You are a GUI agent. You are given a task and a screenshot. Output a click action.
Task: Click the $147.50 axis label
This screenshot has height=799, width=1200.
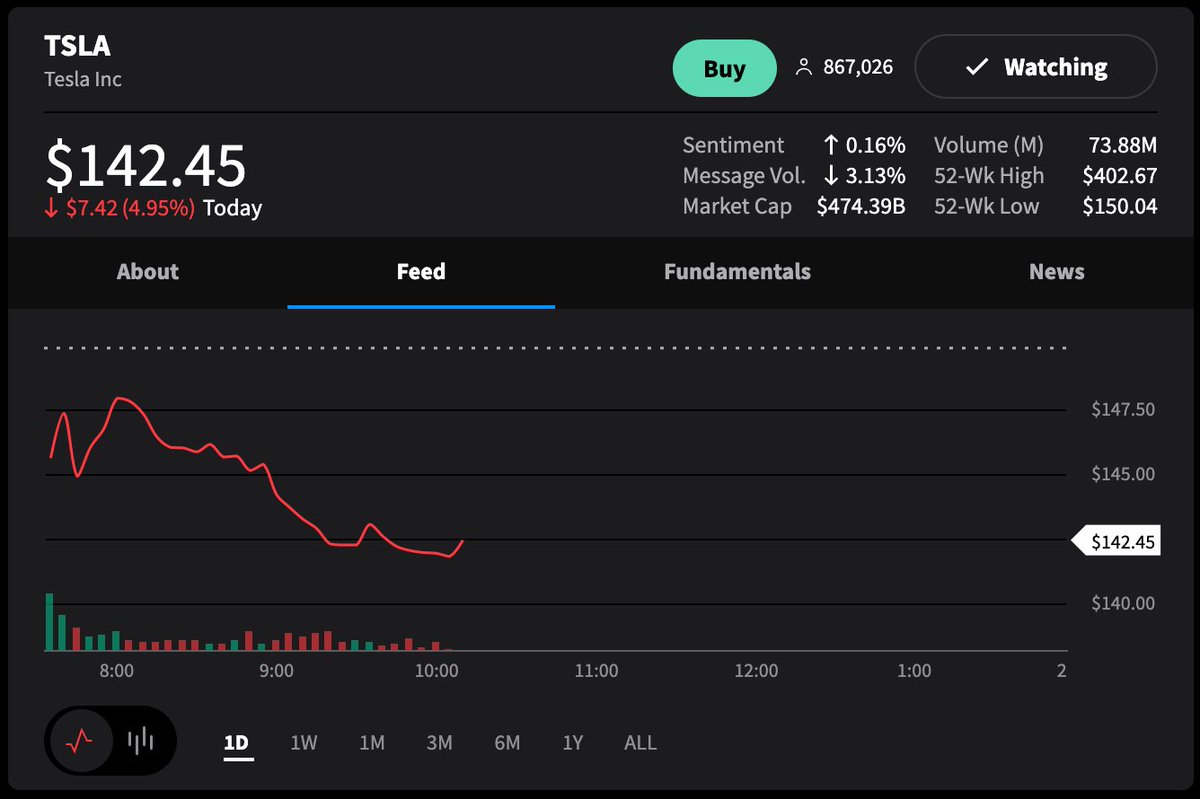(x=1123, y=410)
